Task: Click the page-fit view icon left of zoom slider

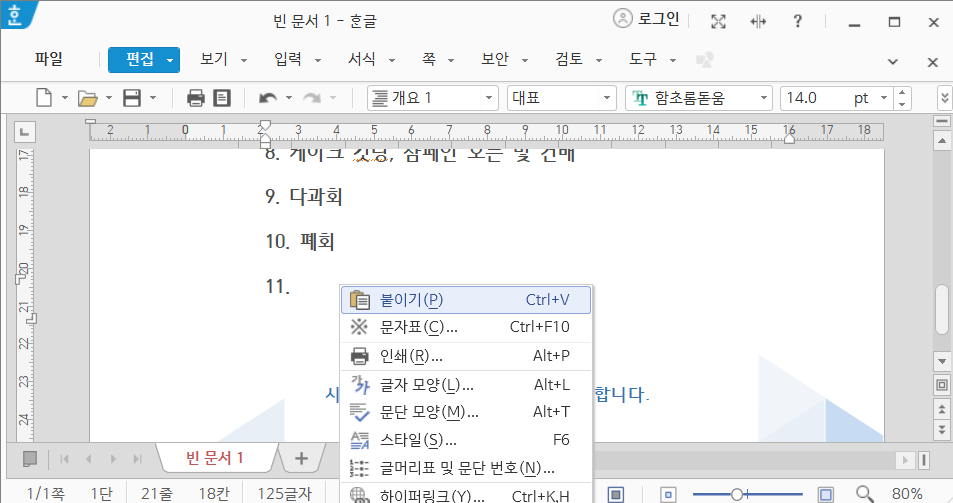Action: click(668, 494)
